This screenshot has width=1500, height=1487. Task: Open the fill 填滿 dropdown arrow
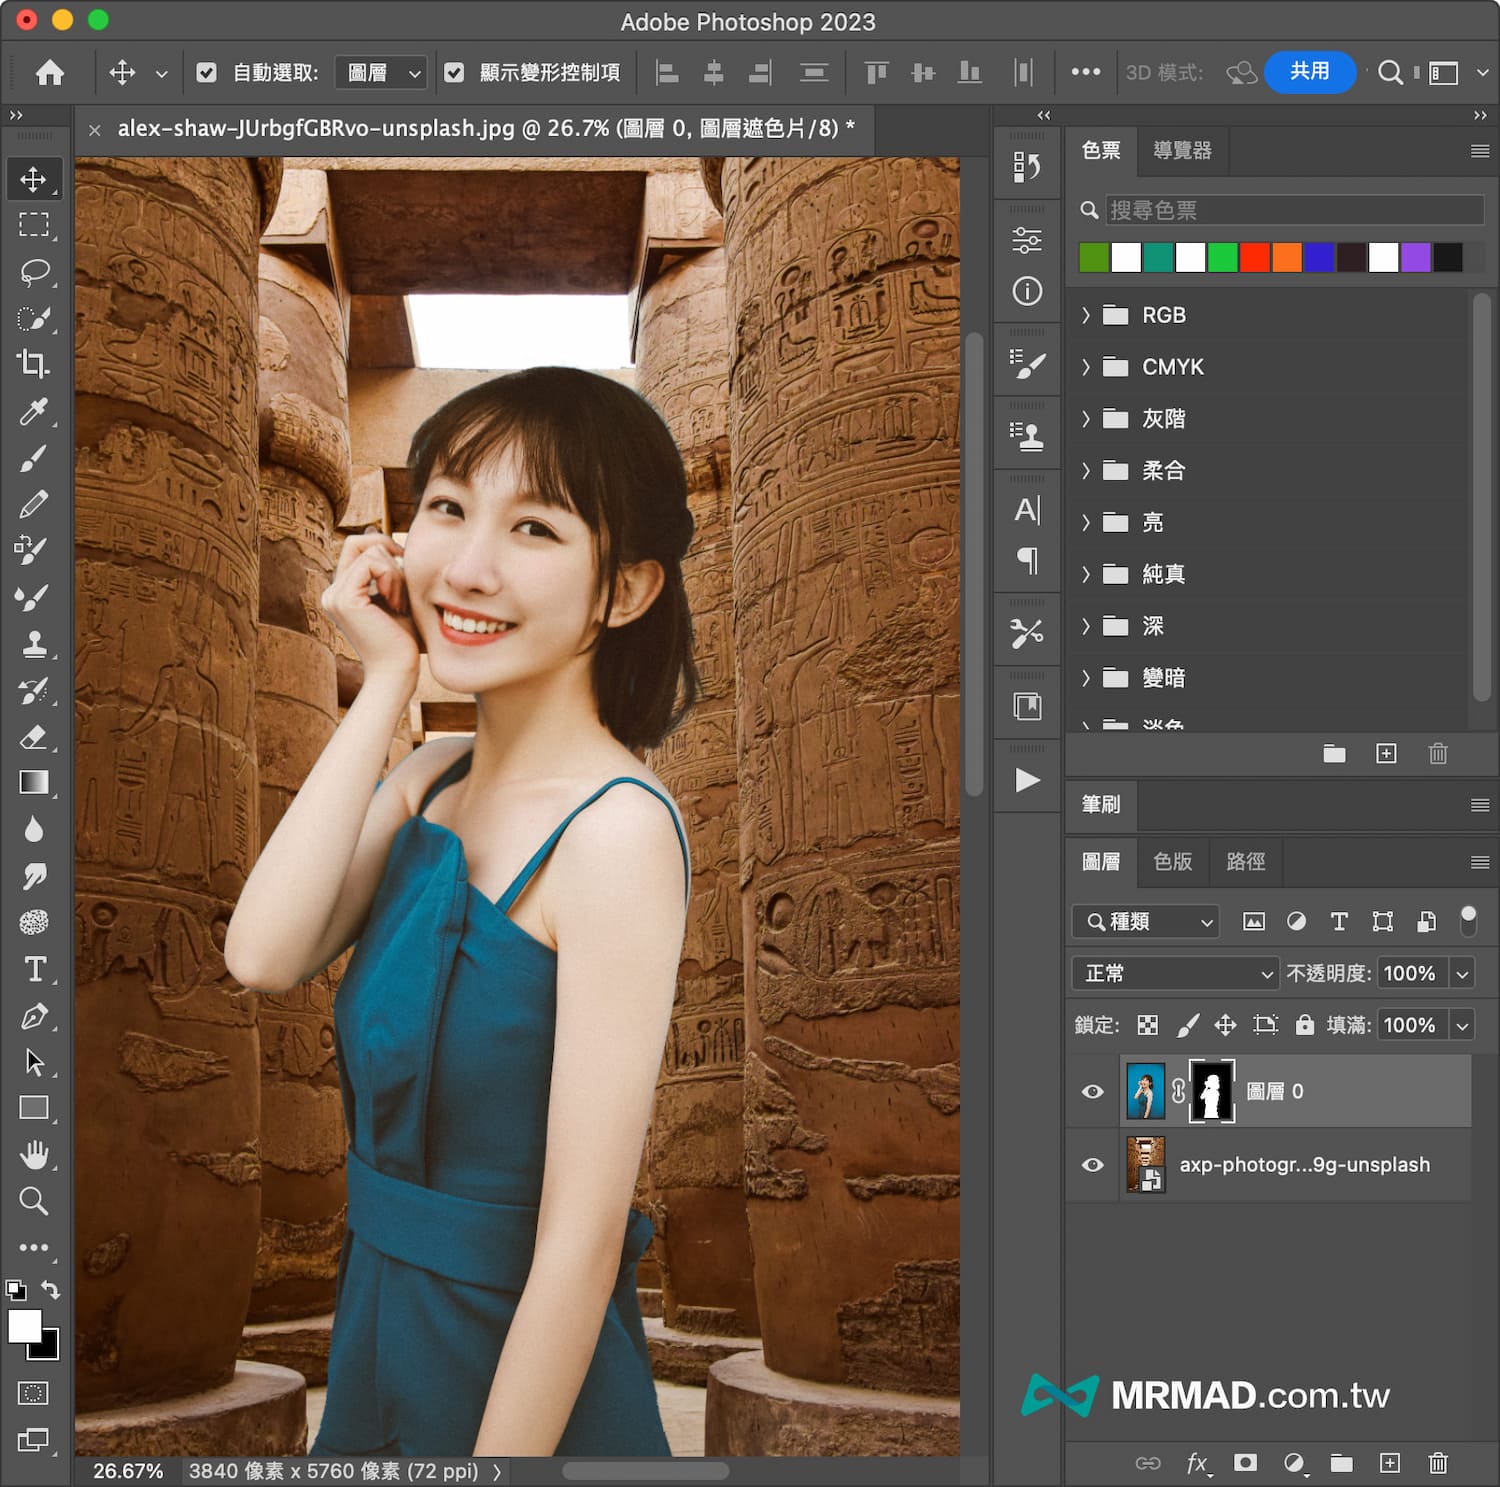pyautogui.click(x=1462, y=1025)
